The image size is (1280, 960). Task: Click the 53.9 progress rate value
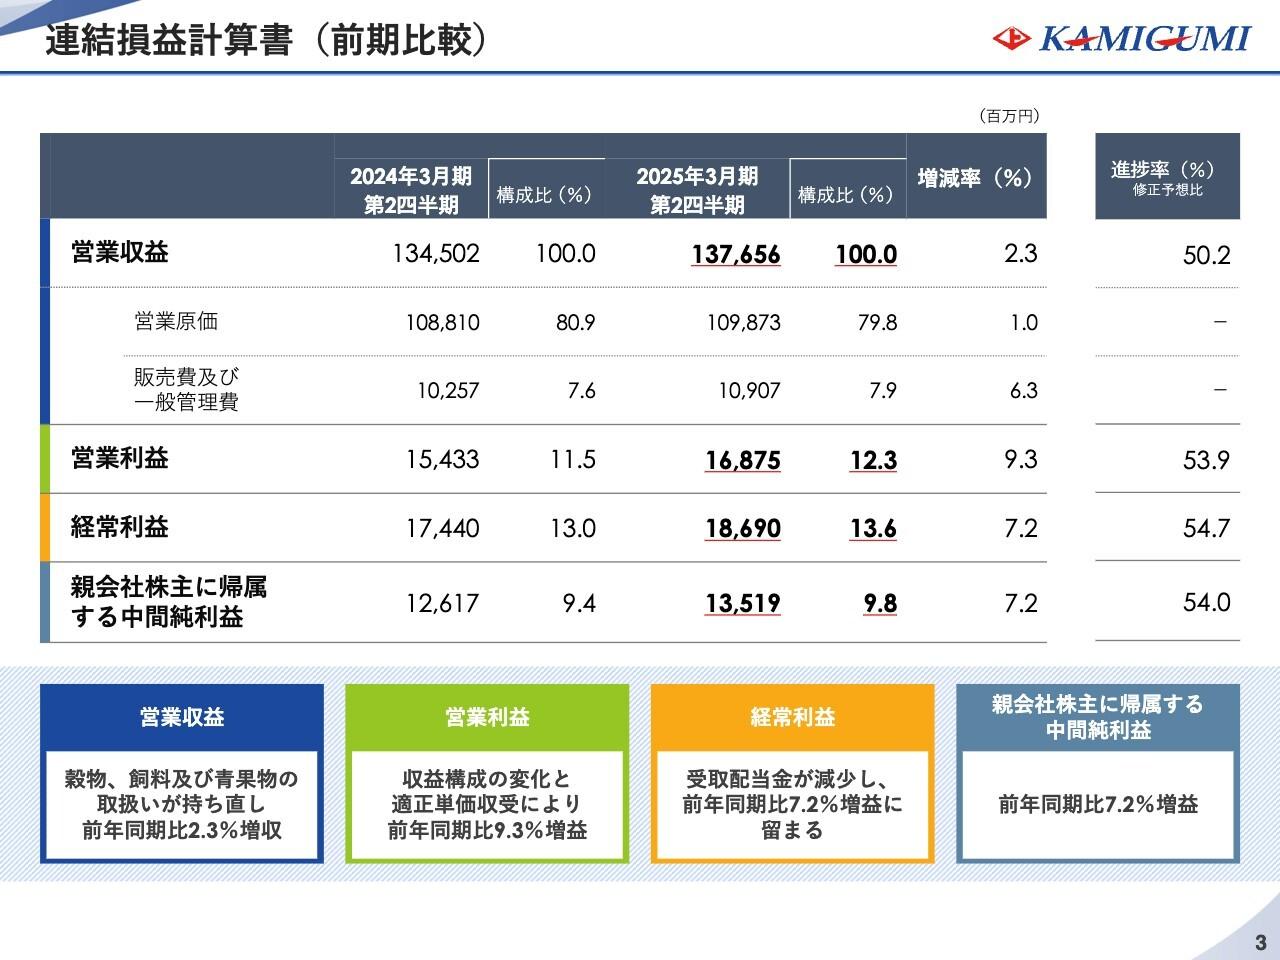coord(1207,460)
